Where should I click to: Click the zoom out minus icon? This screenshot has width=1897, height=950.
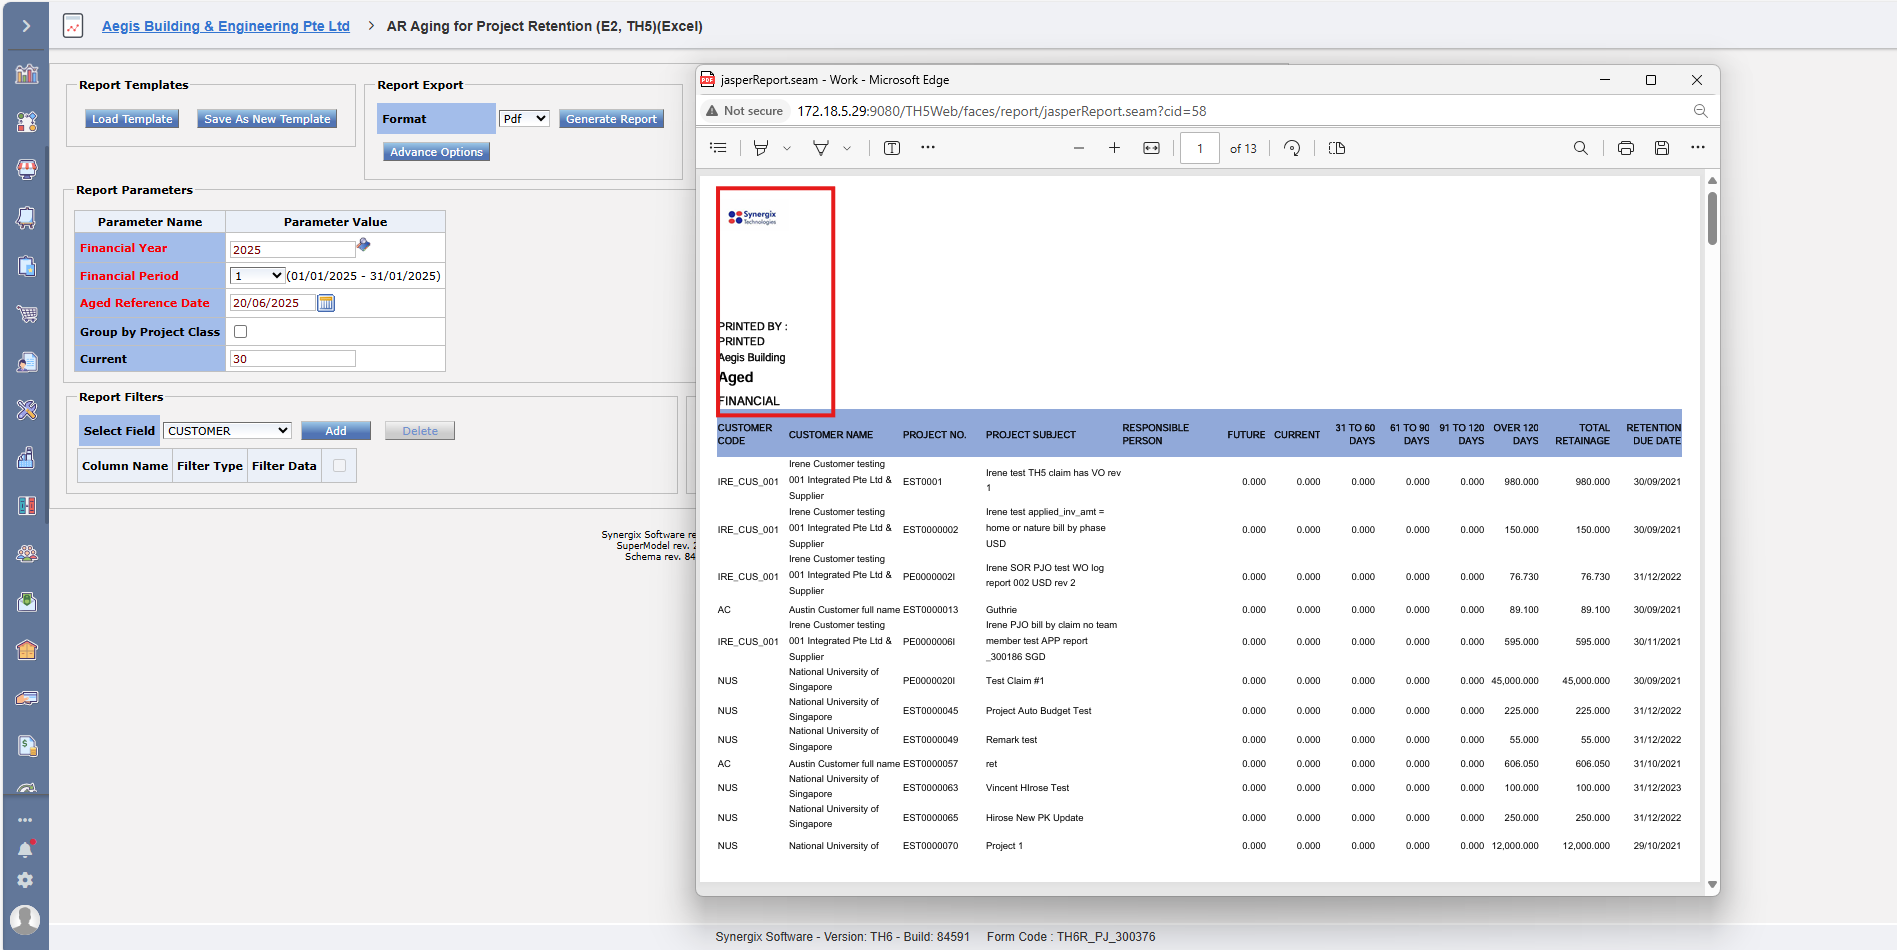[1078, 148]
